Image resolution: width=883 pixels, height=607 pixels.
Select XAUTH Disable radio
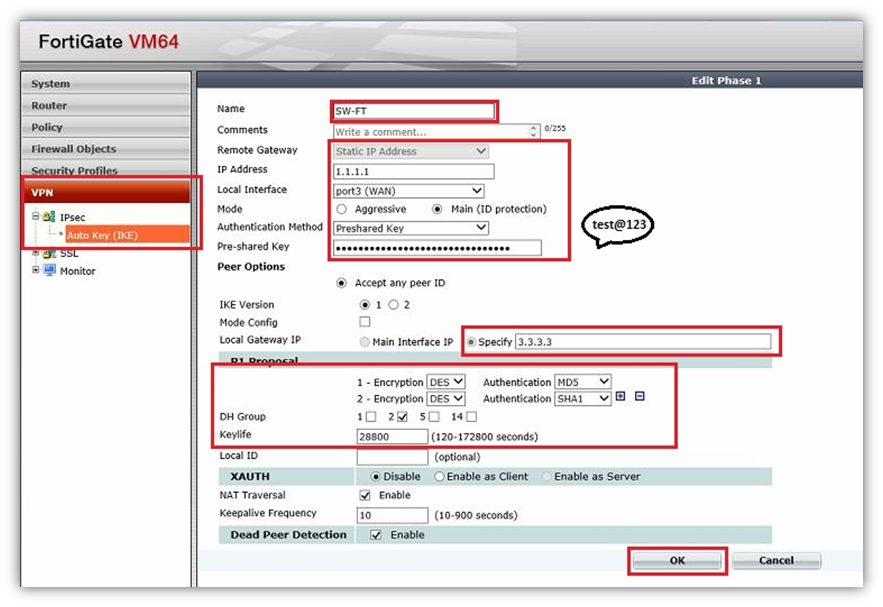[376, 476]
